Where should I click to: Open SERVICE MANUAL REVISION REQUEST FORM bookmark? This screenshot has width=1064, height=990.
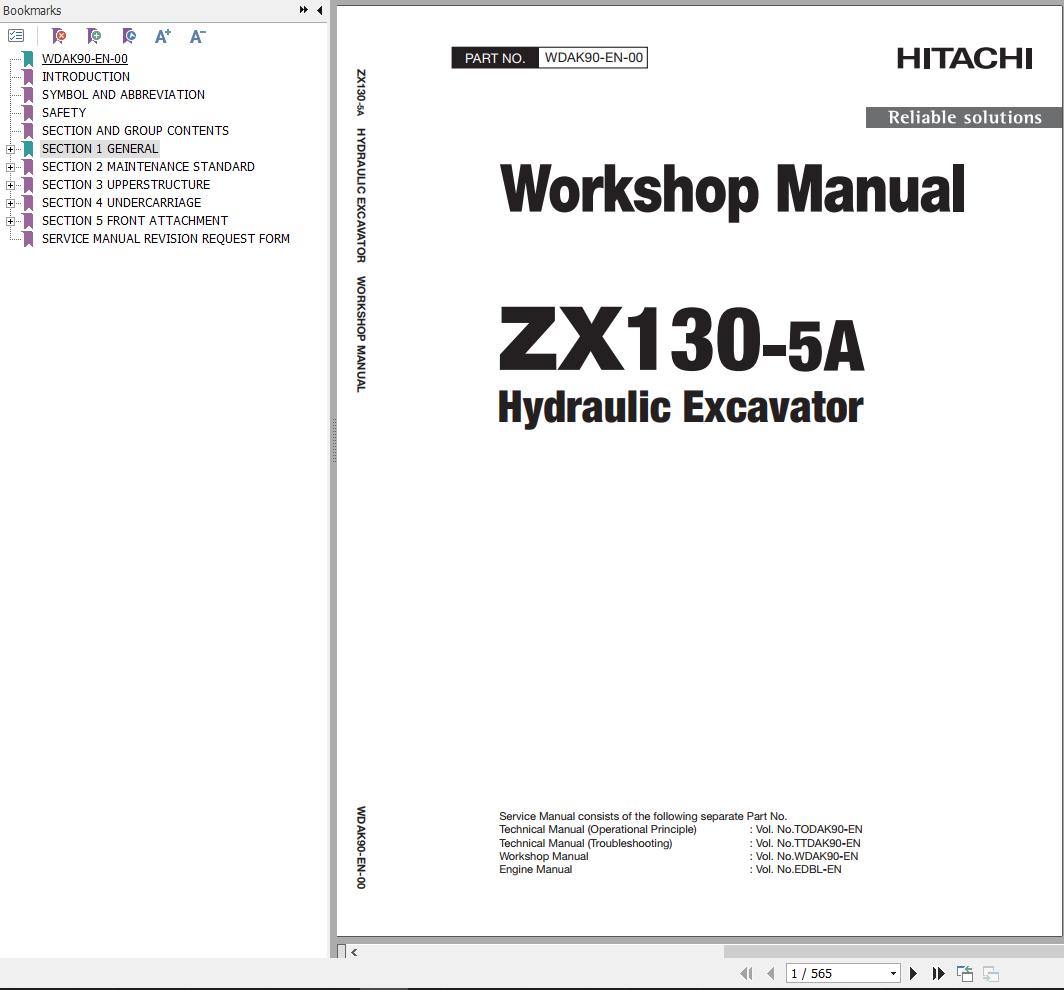(166, 239)
